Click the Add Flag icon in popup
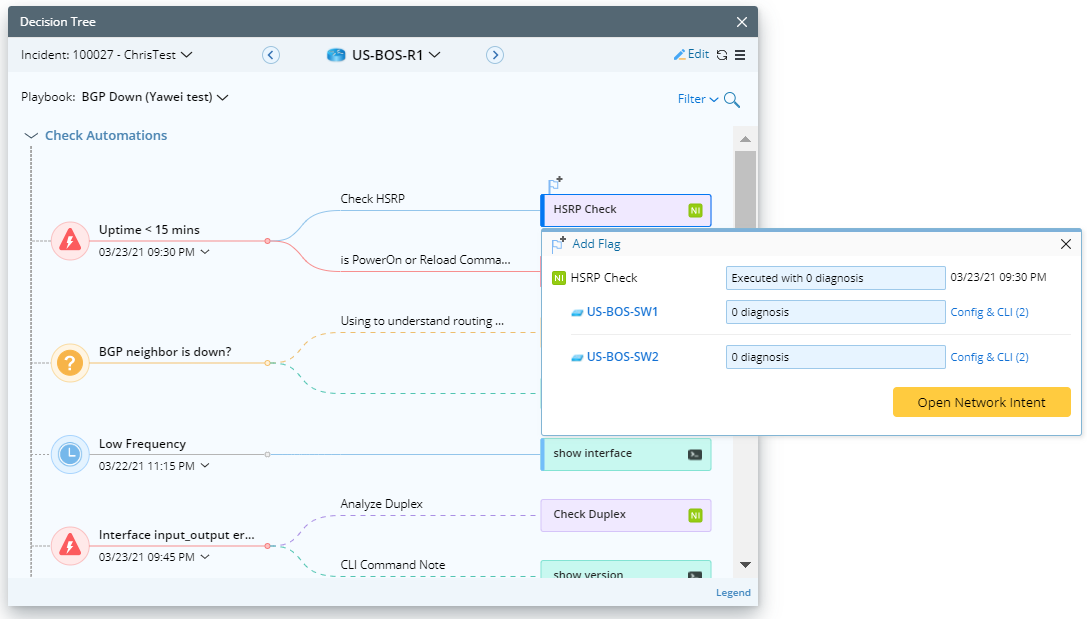The image size is (1087, 619). click(559, 244)
